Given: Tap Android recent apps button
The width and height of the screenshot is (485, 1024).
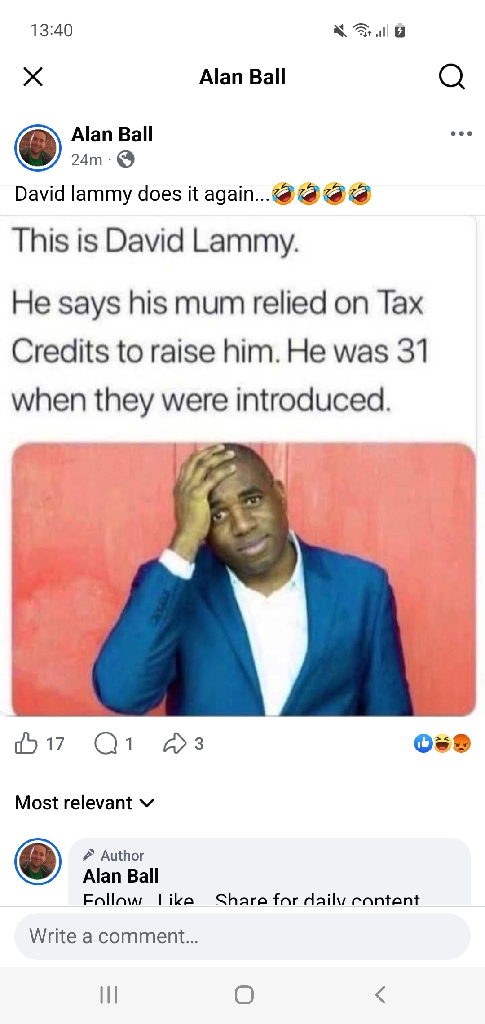Looking at the screenshot, I should [x=108, y=995].
